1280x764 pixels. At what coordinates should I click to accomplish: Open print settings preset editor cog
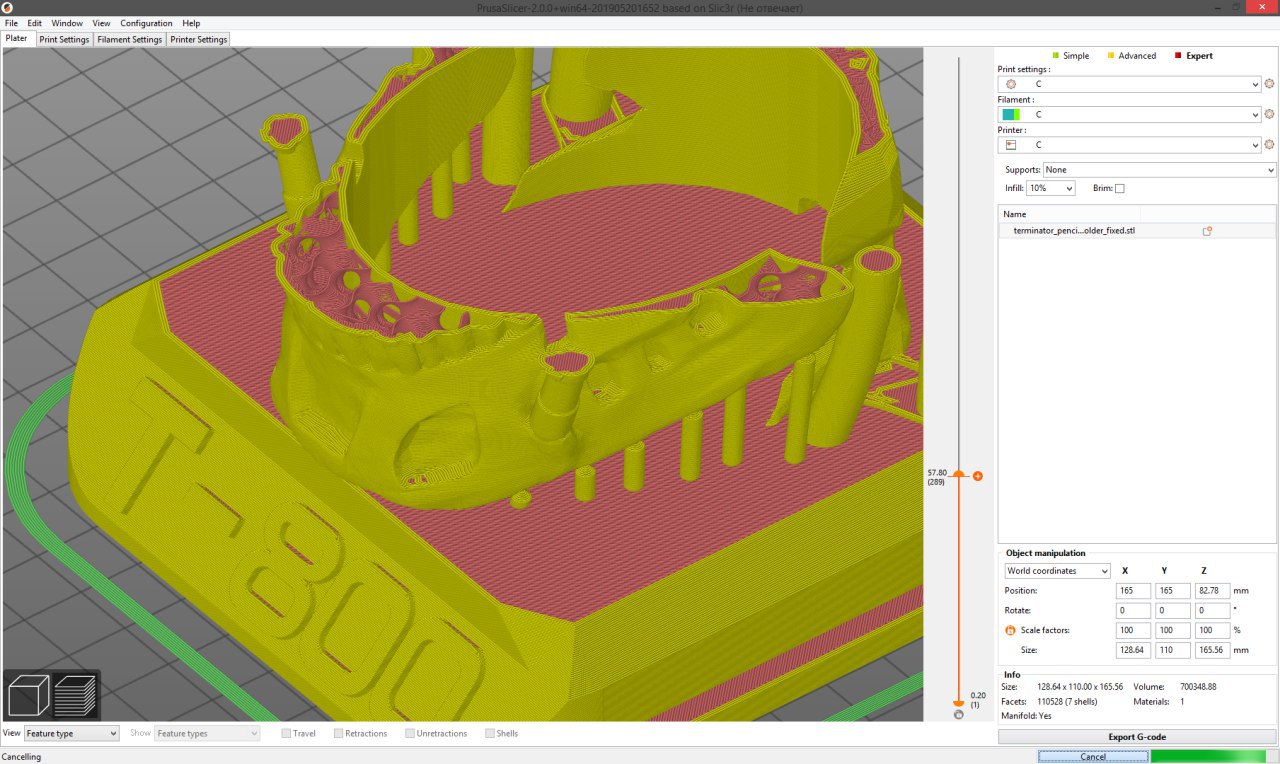point(1270,85)
